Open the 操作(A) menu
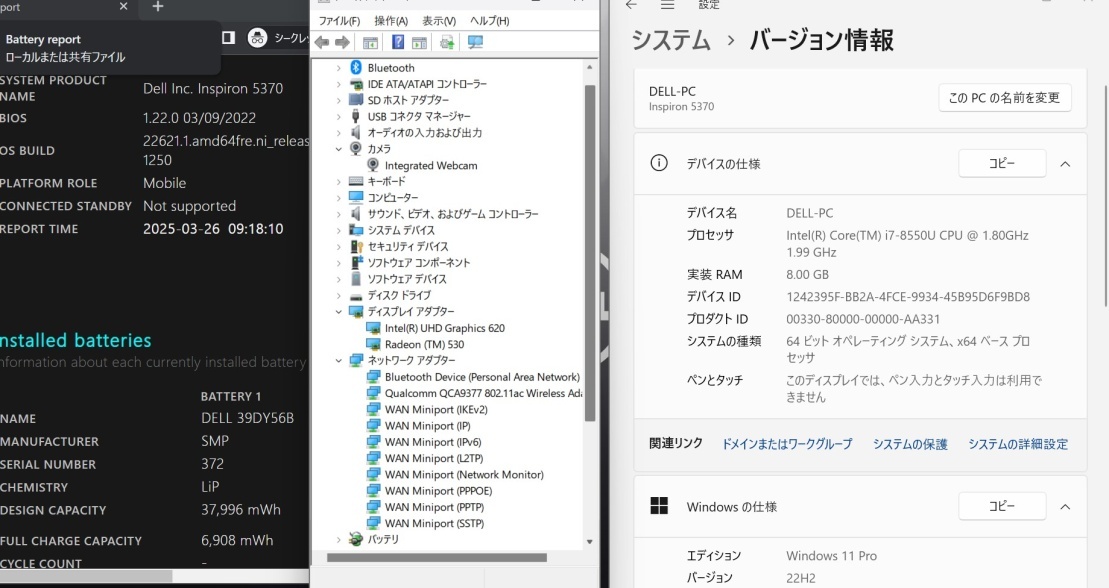The width and height of the screenshot is (1109, 588). pos(391,21)
